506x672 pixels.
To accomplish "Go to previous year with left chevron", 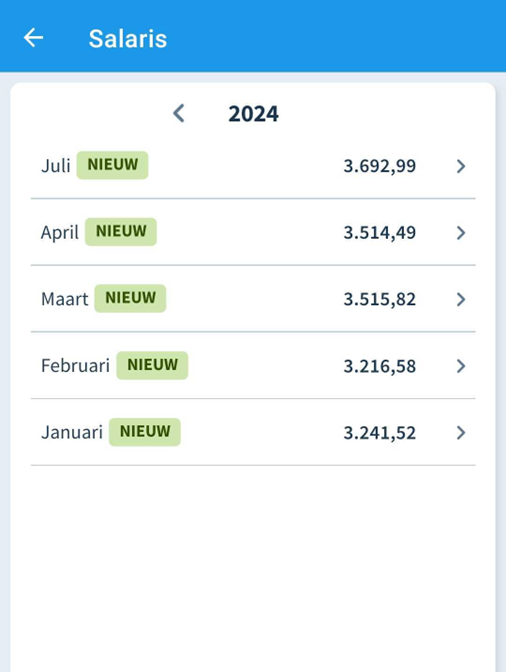I will coord(179,114).
